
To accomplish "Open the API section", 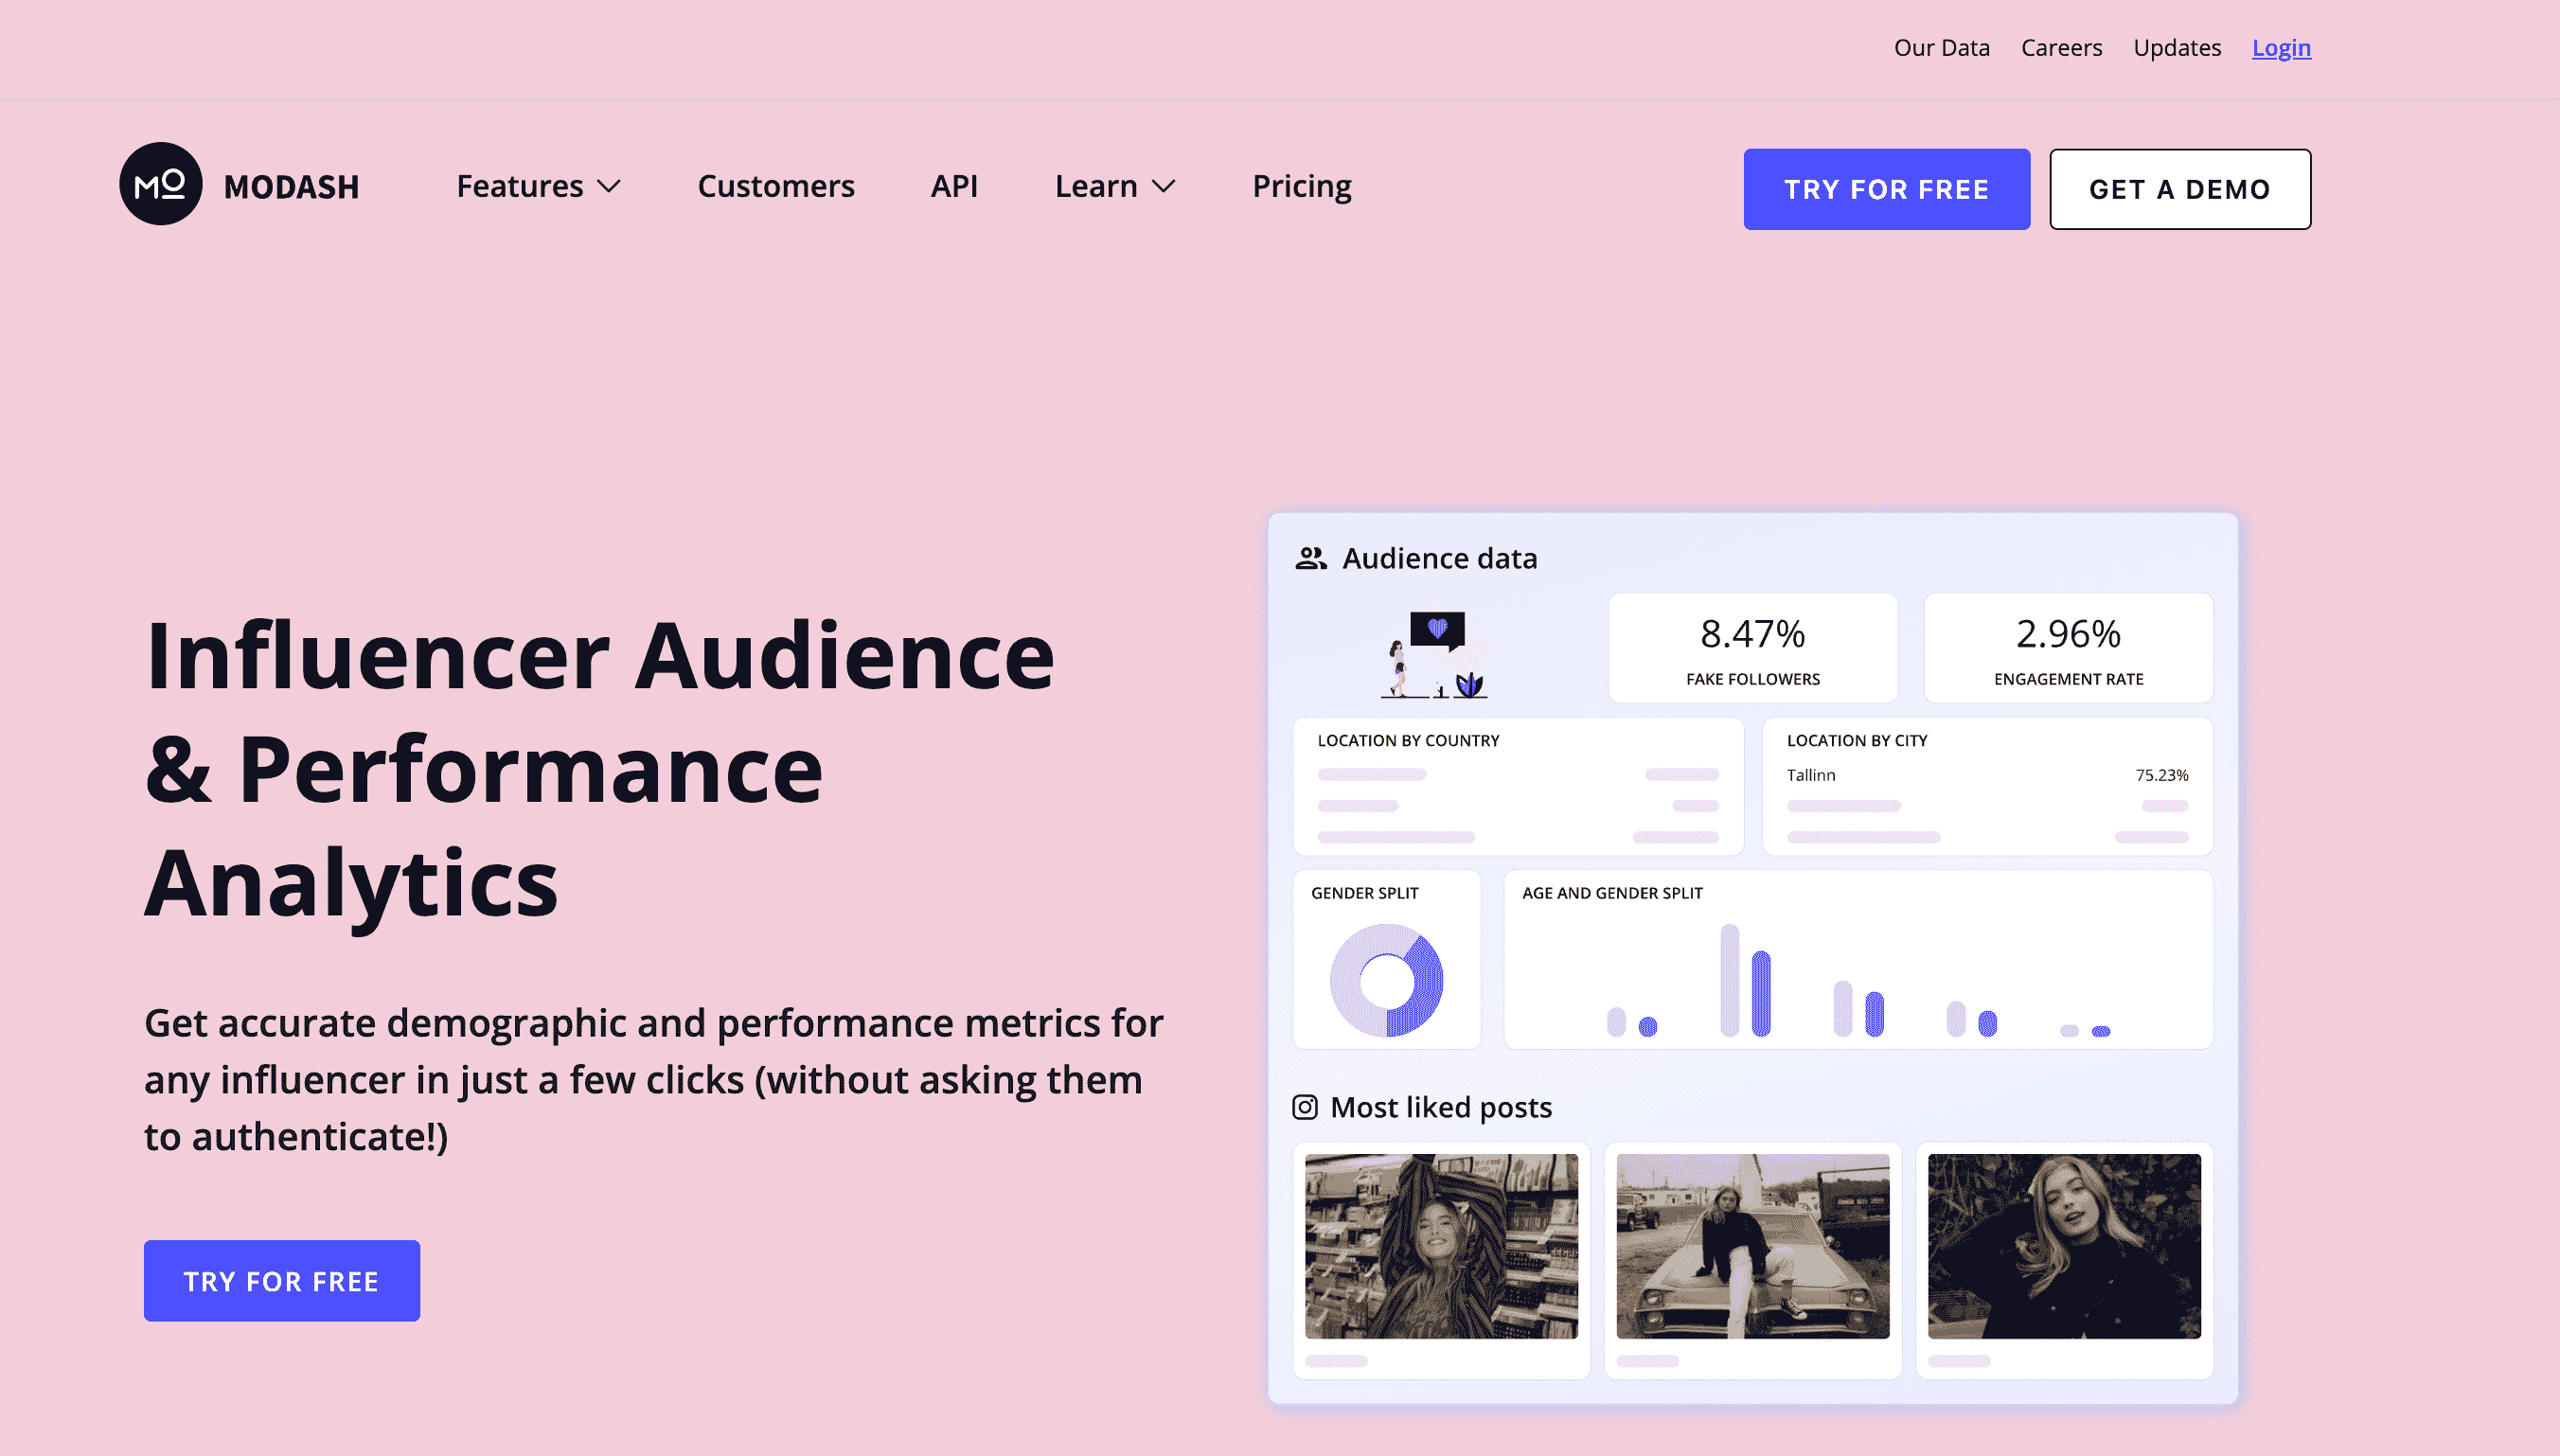I will click(954, 187).
